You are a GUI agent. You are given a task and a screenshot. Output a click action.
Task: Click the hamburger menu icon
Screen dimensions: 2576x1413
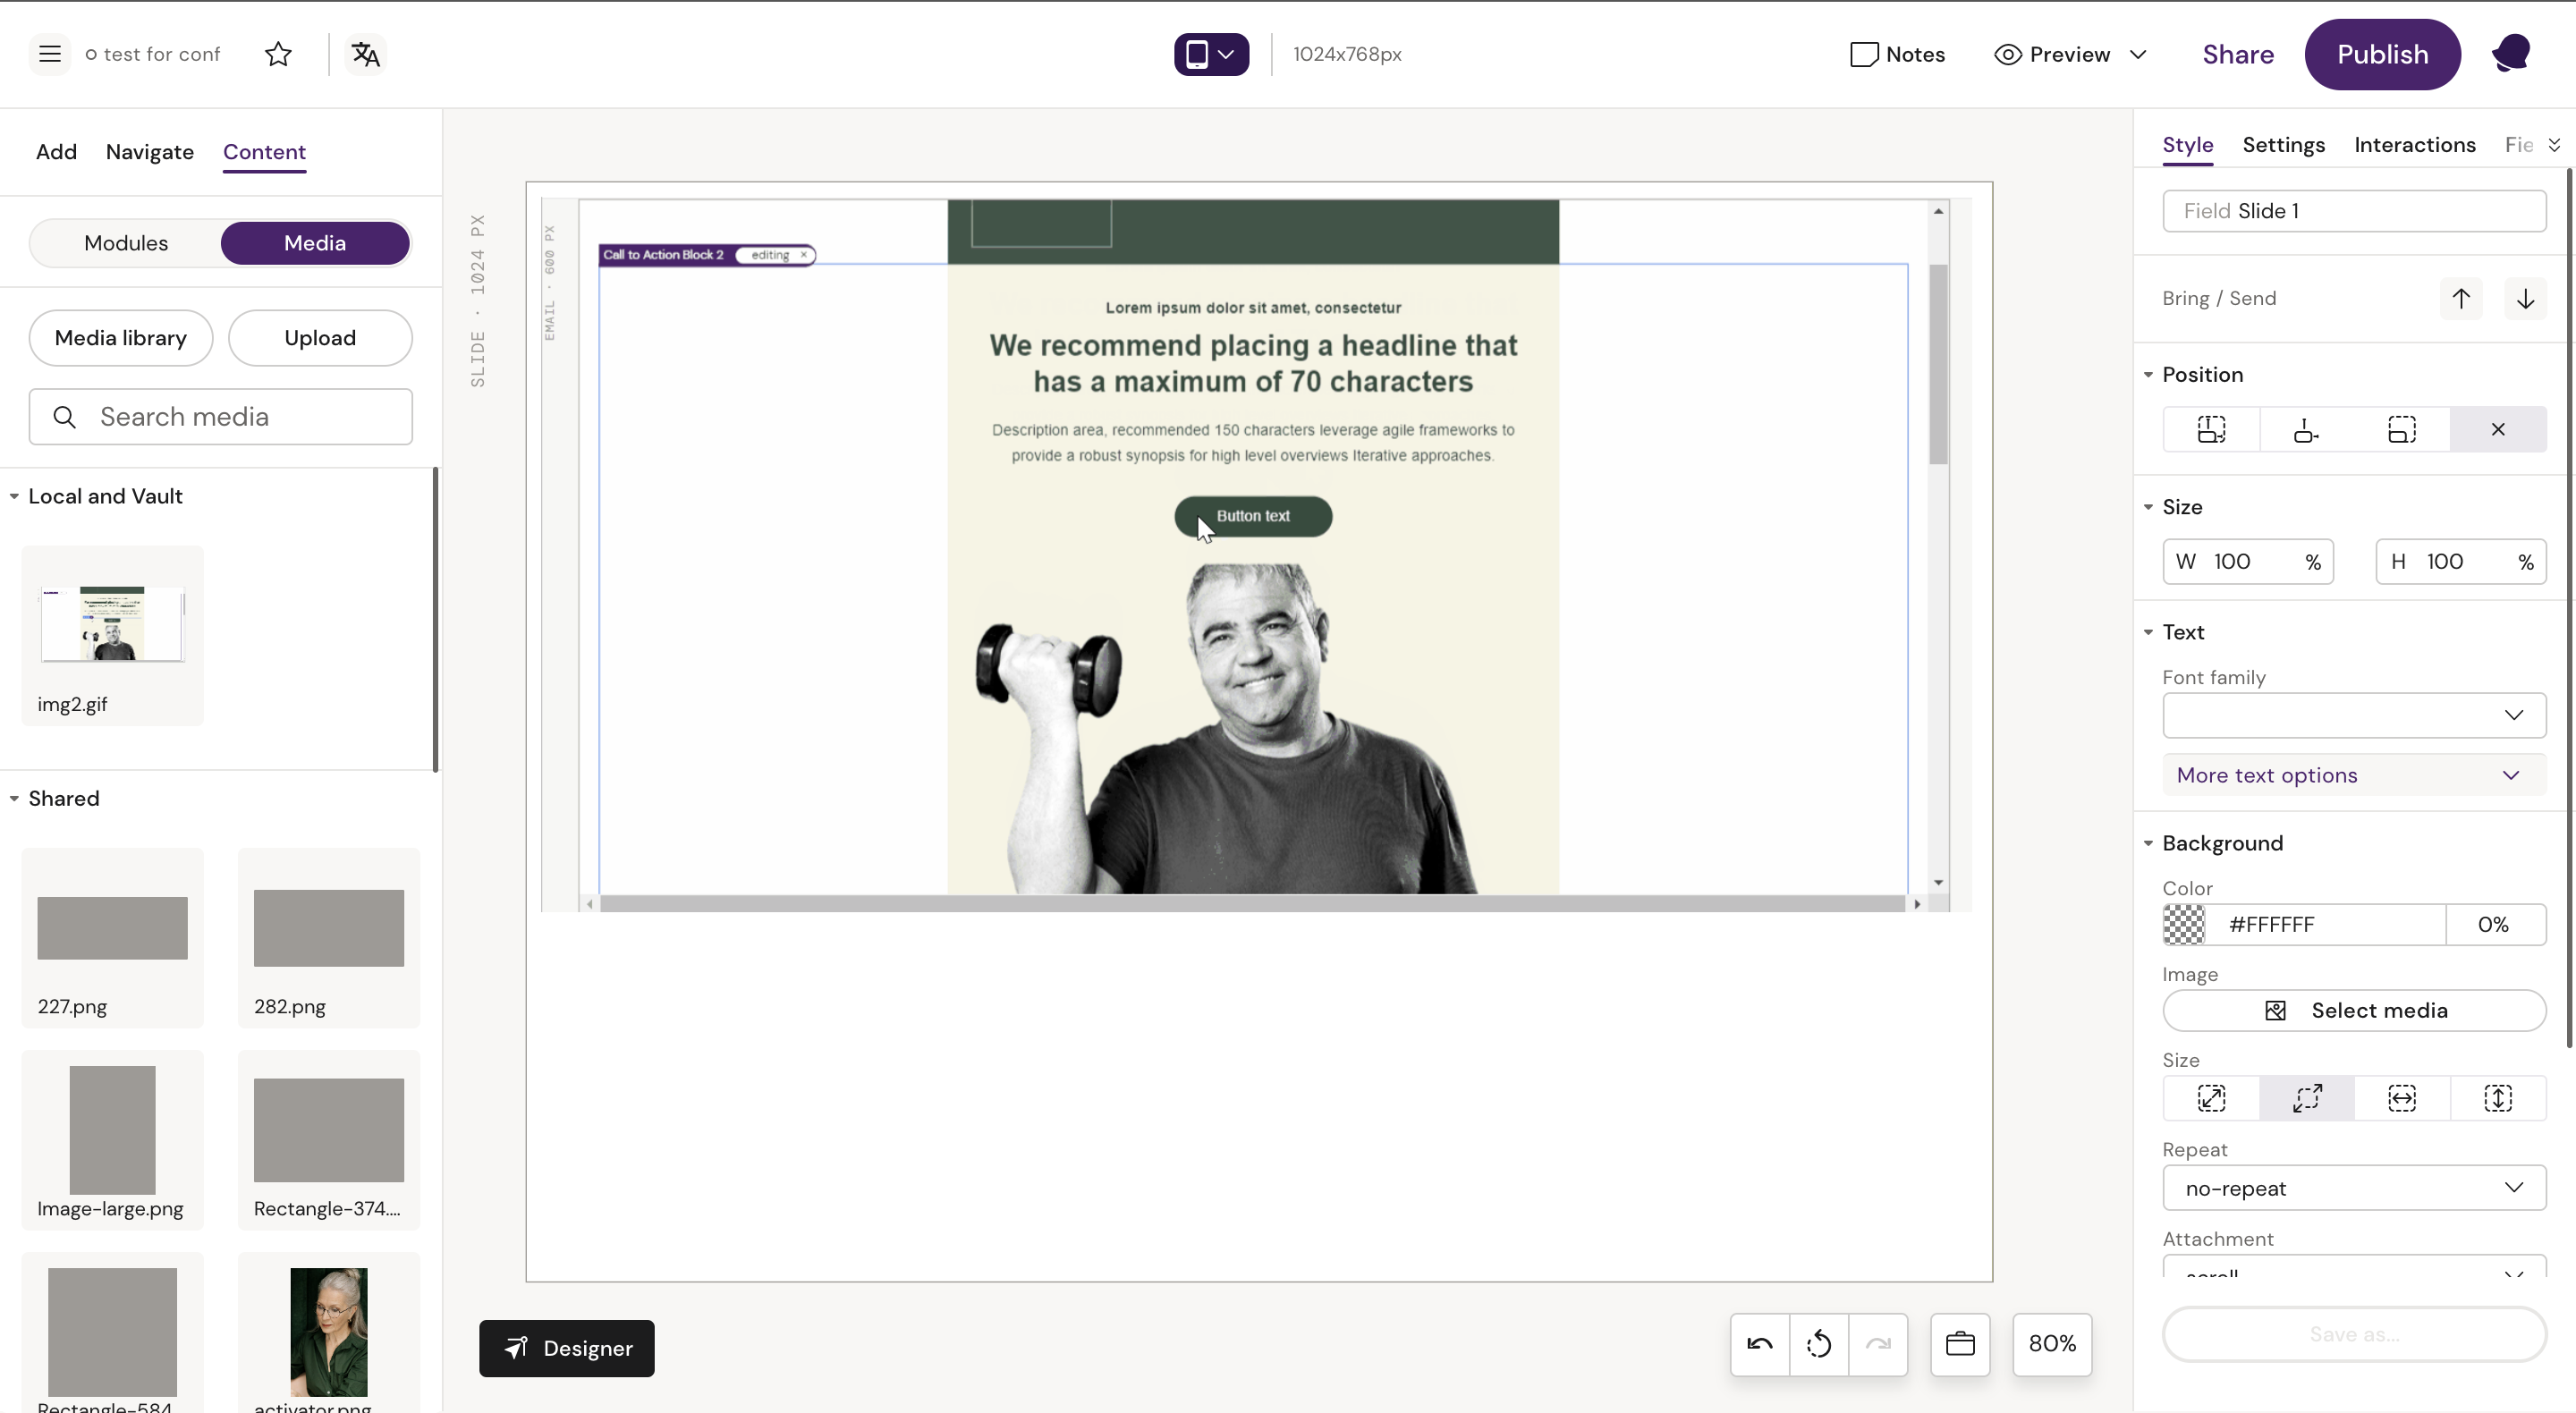click(49, 54)
